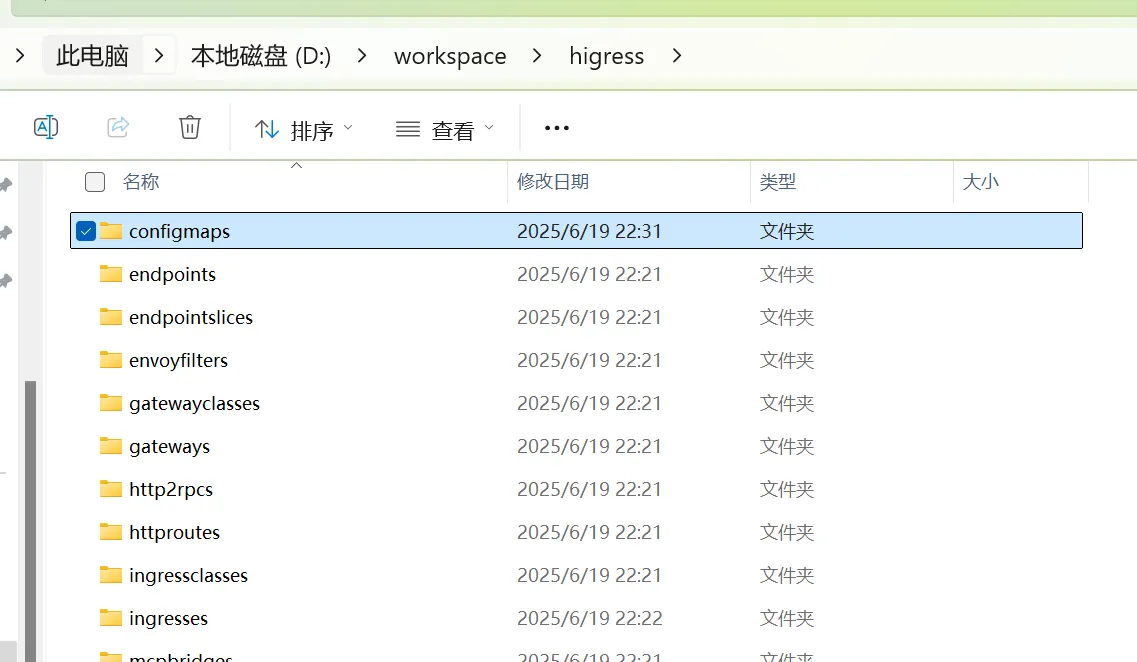The width and height of the screenshot is (1137, 662).
Task: Toggle the select-all checkbox beside 名称
Action: pyautogui.click(x=95, y=182)
